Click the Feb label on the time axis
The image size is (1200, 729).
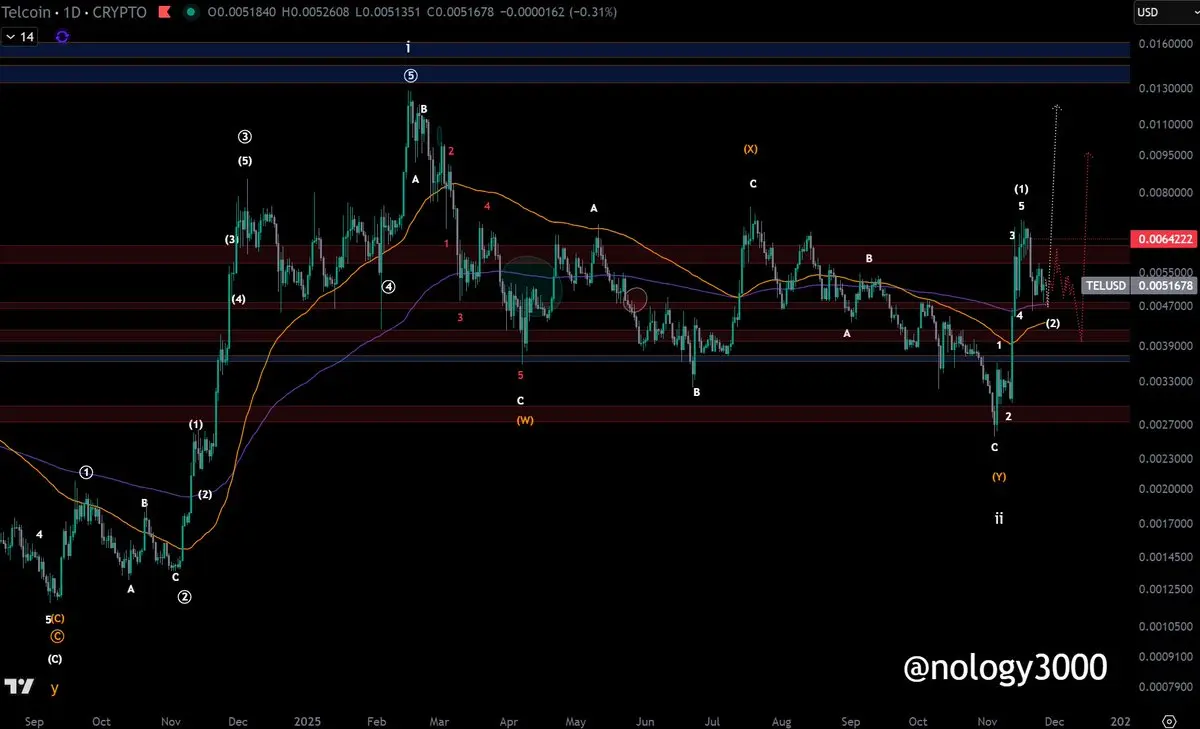377,720
